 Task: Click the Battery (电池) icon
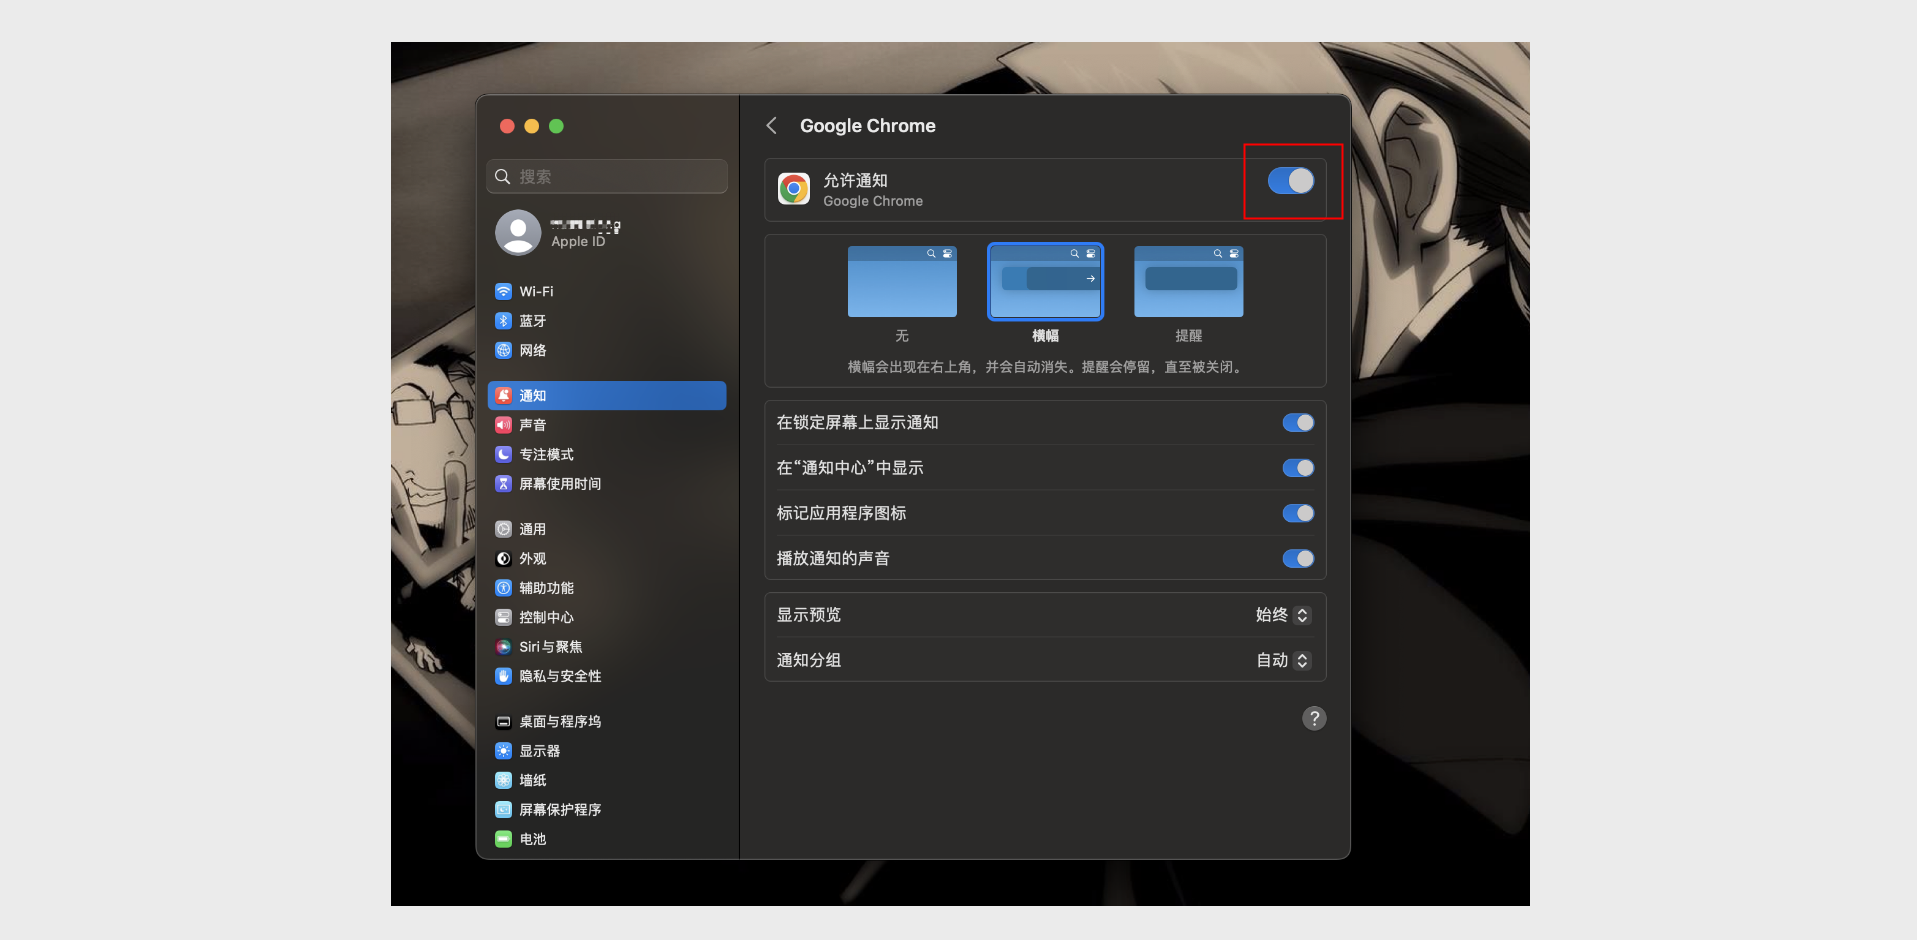pyautogui.click(x=504, y=839)
